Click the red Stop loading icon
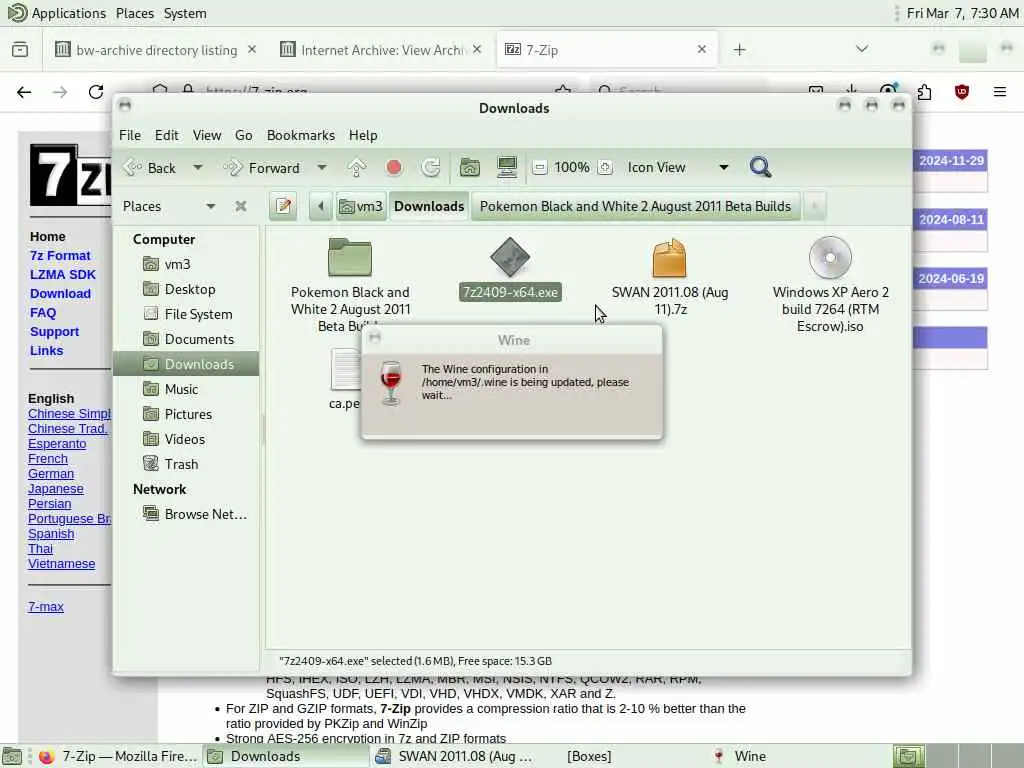 point(394,168)
